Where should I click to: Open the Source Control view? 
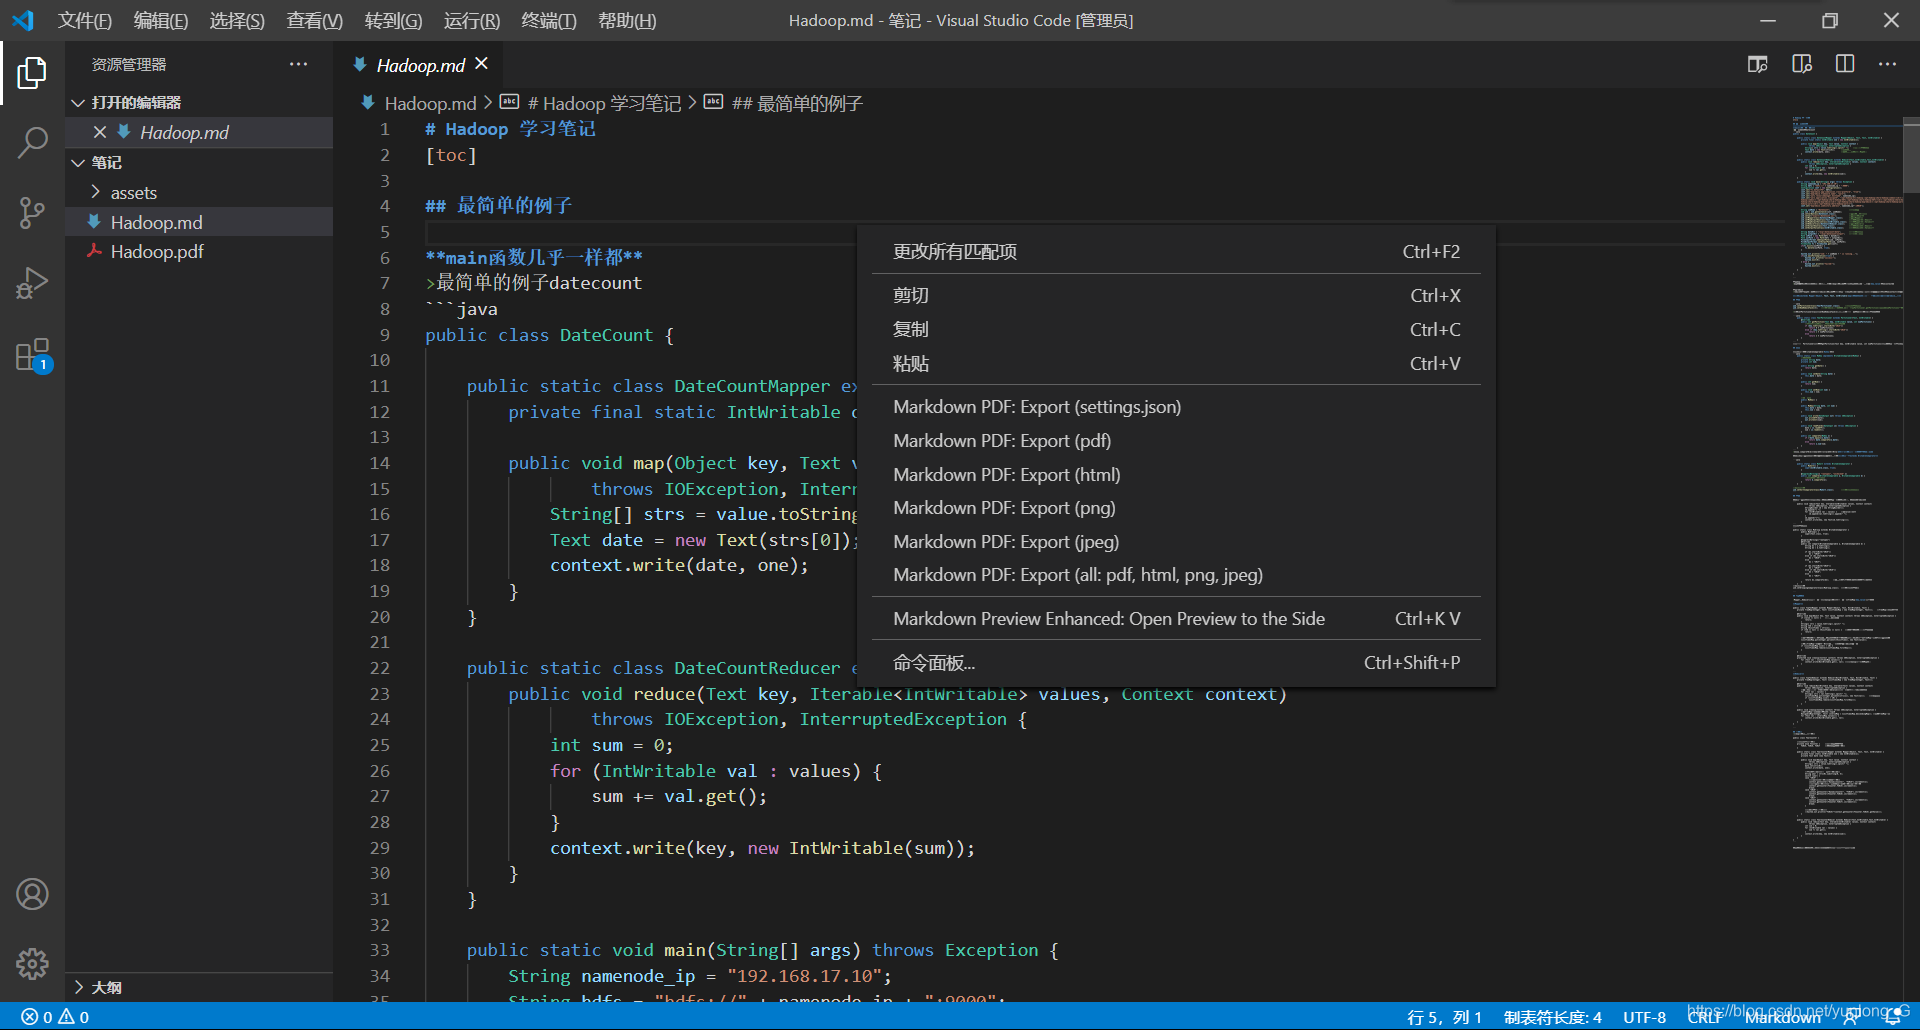32,213
